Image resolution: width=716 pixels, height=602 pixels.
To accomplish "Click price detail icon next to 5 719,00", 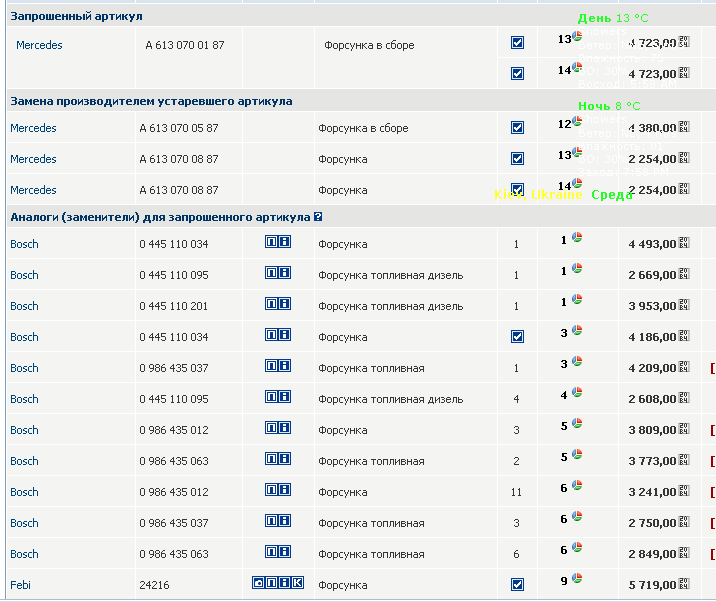I will pyautogui.click(x=684, y=585).
